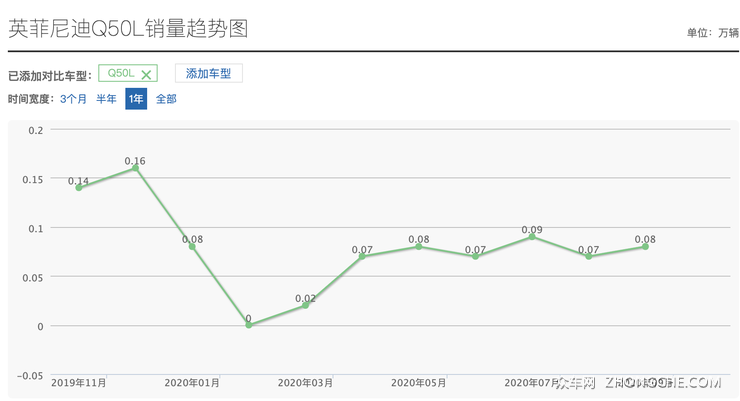Click the 0.07 data point after 2020年05月
This screenshot has width=740, height=401.
pyautogui.click(x=475, y=257)
